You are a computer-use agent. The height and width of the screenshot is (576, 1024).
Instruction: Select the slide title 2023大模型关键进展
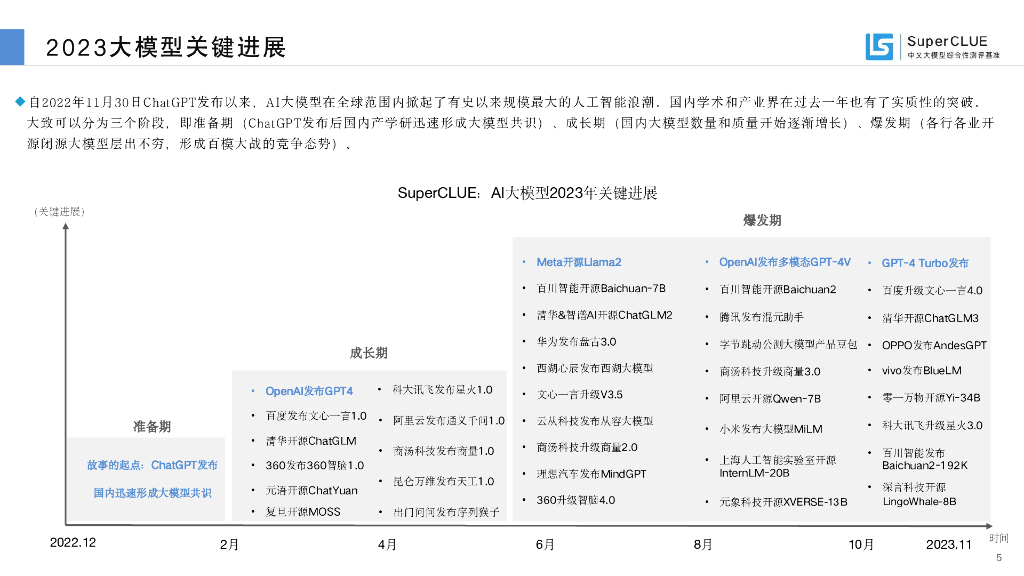pyautogui.click(x=166, y=47)
